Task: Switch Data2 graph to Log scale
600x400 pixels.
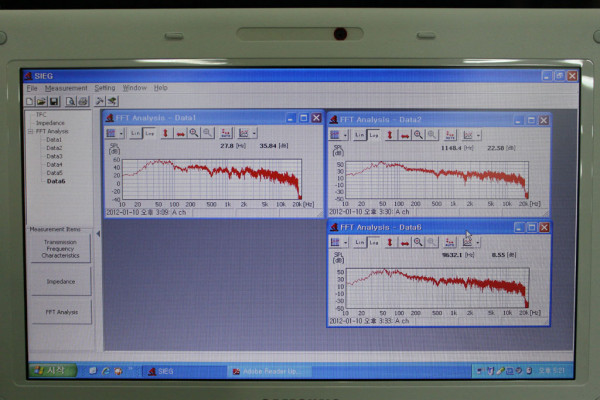Action: [x=373, y=135]
